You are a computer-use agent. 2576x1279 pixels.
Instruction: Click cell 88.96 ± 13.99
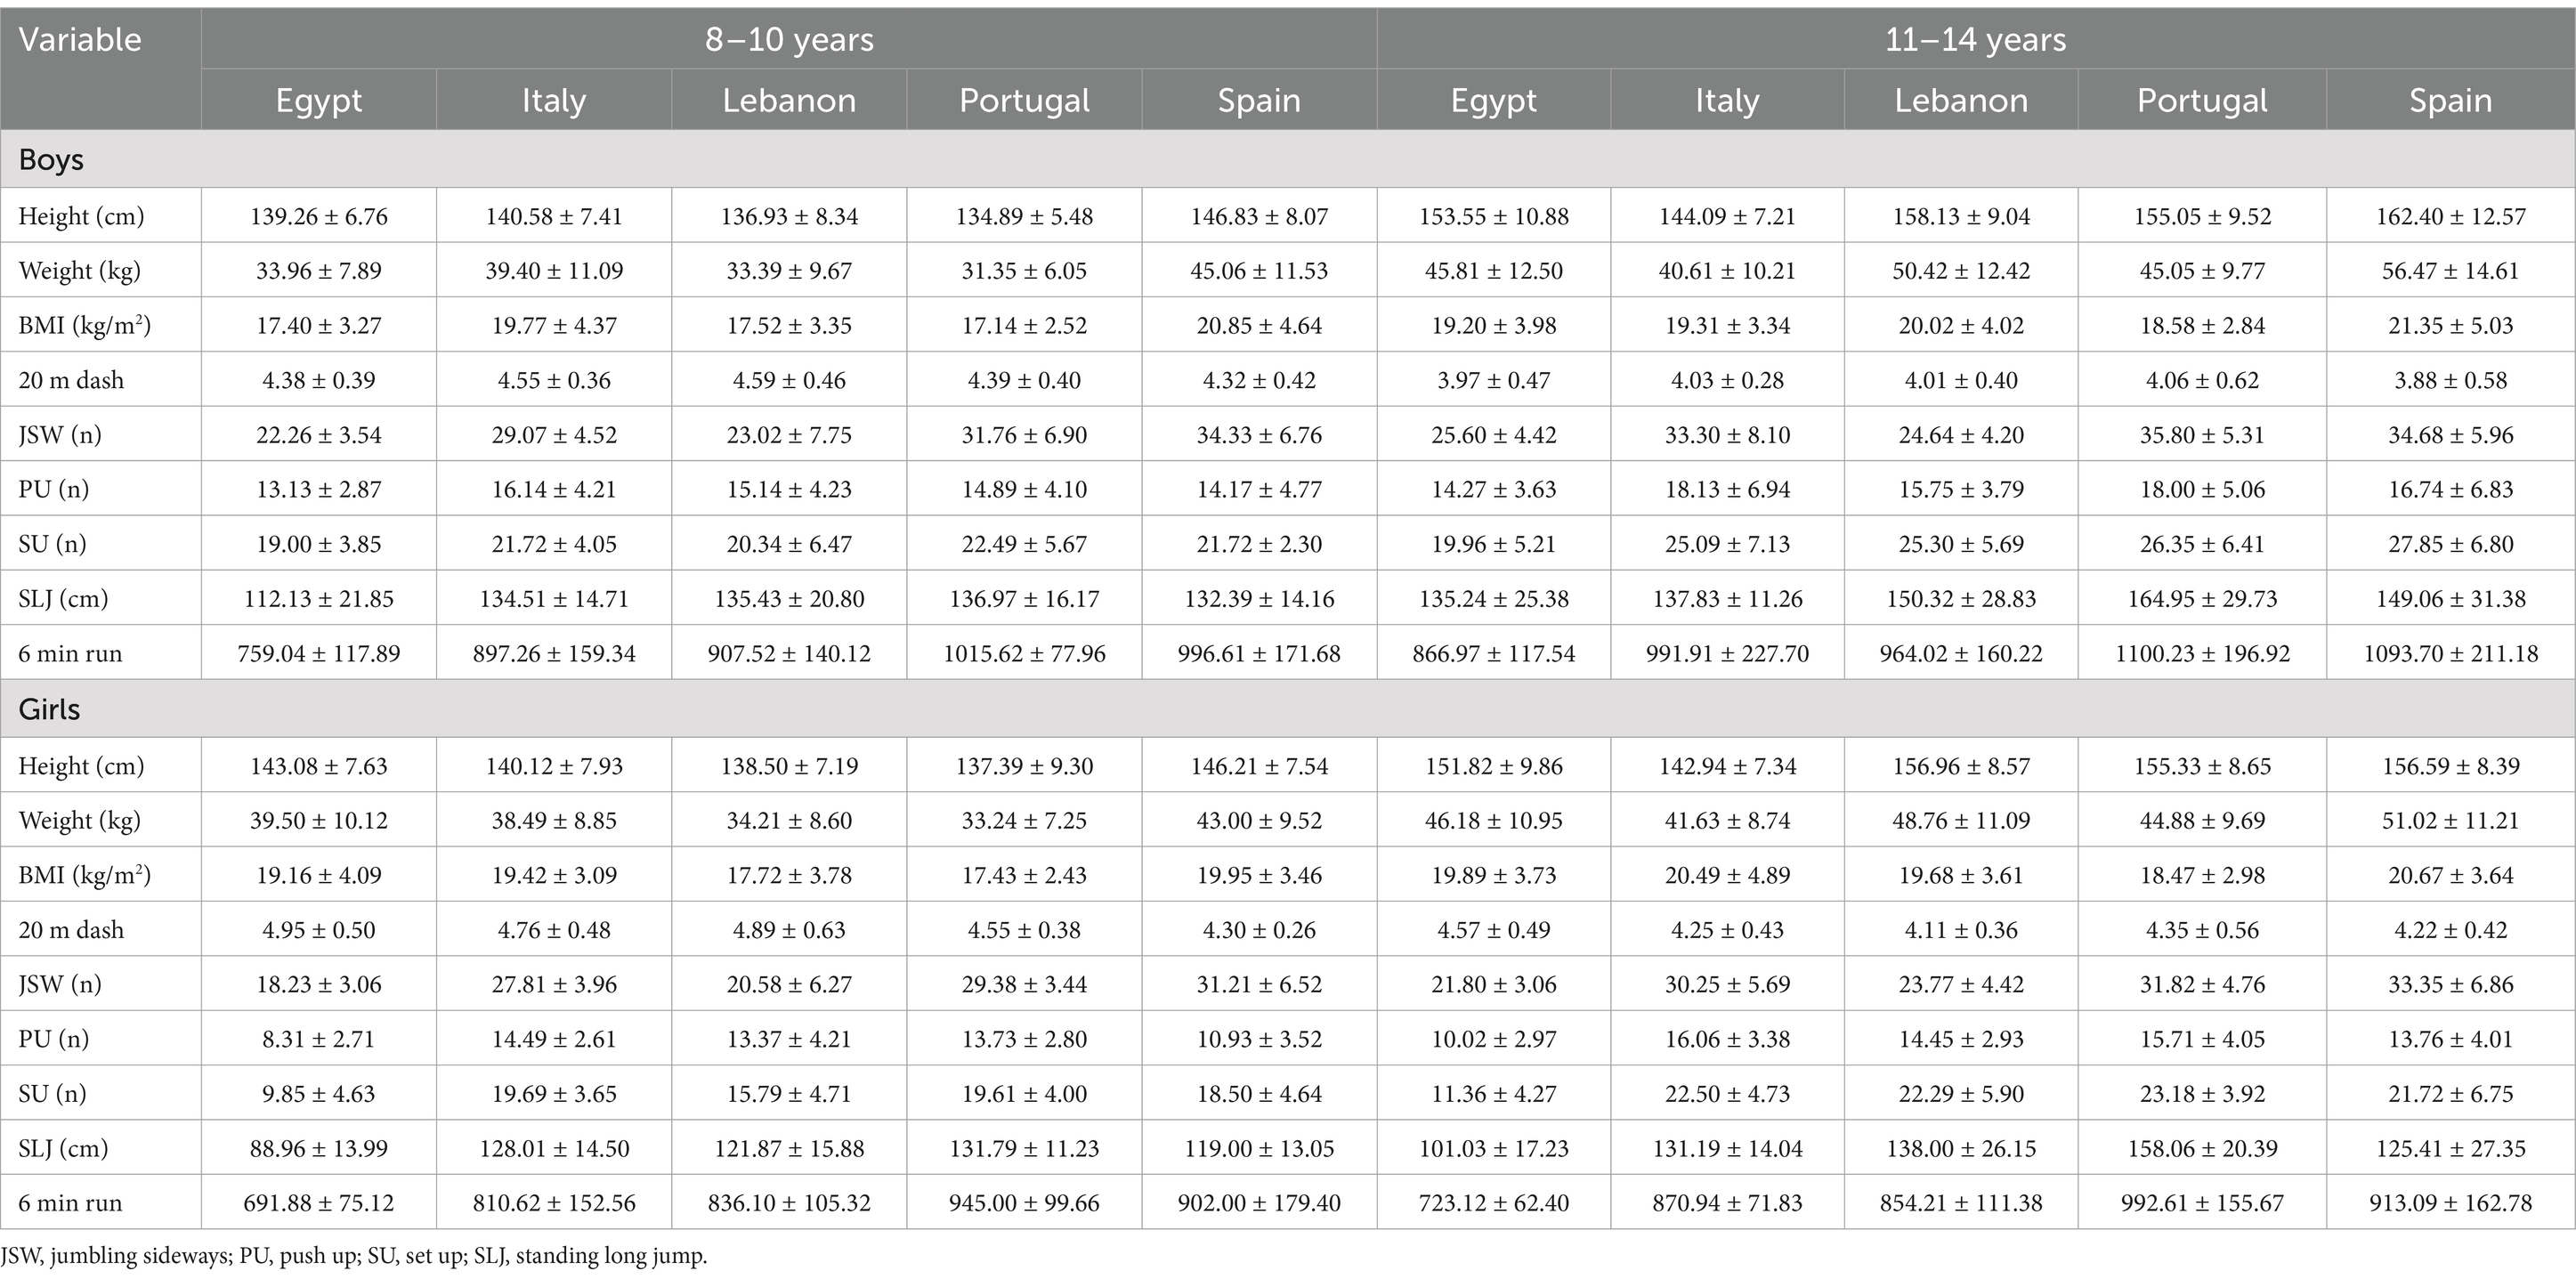319,1148
